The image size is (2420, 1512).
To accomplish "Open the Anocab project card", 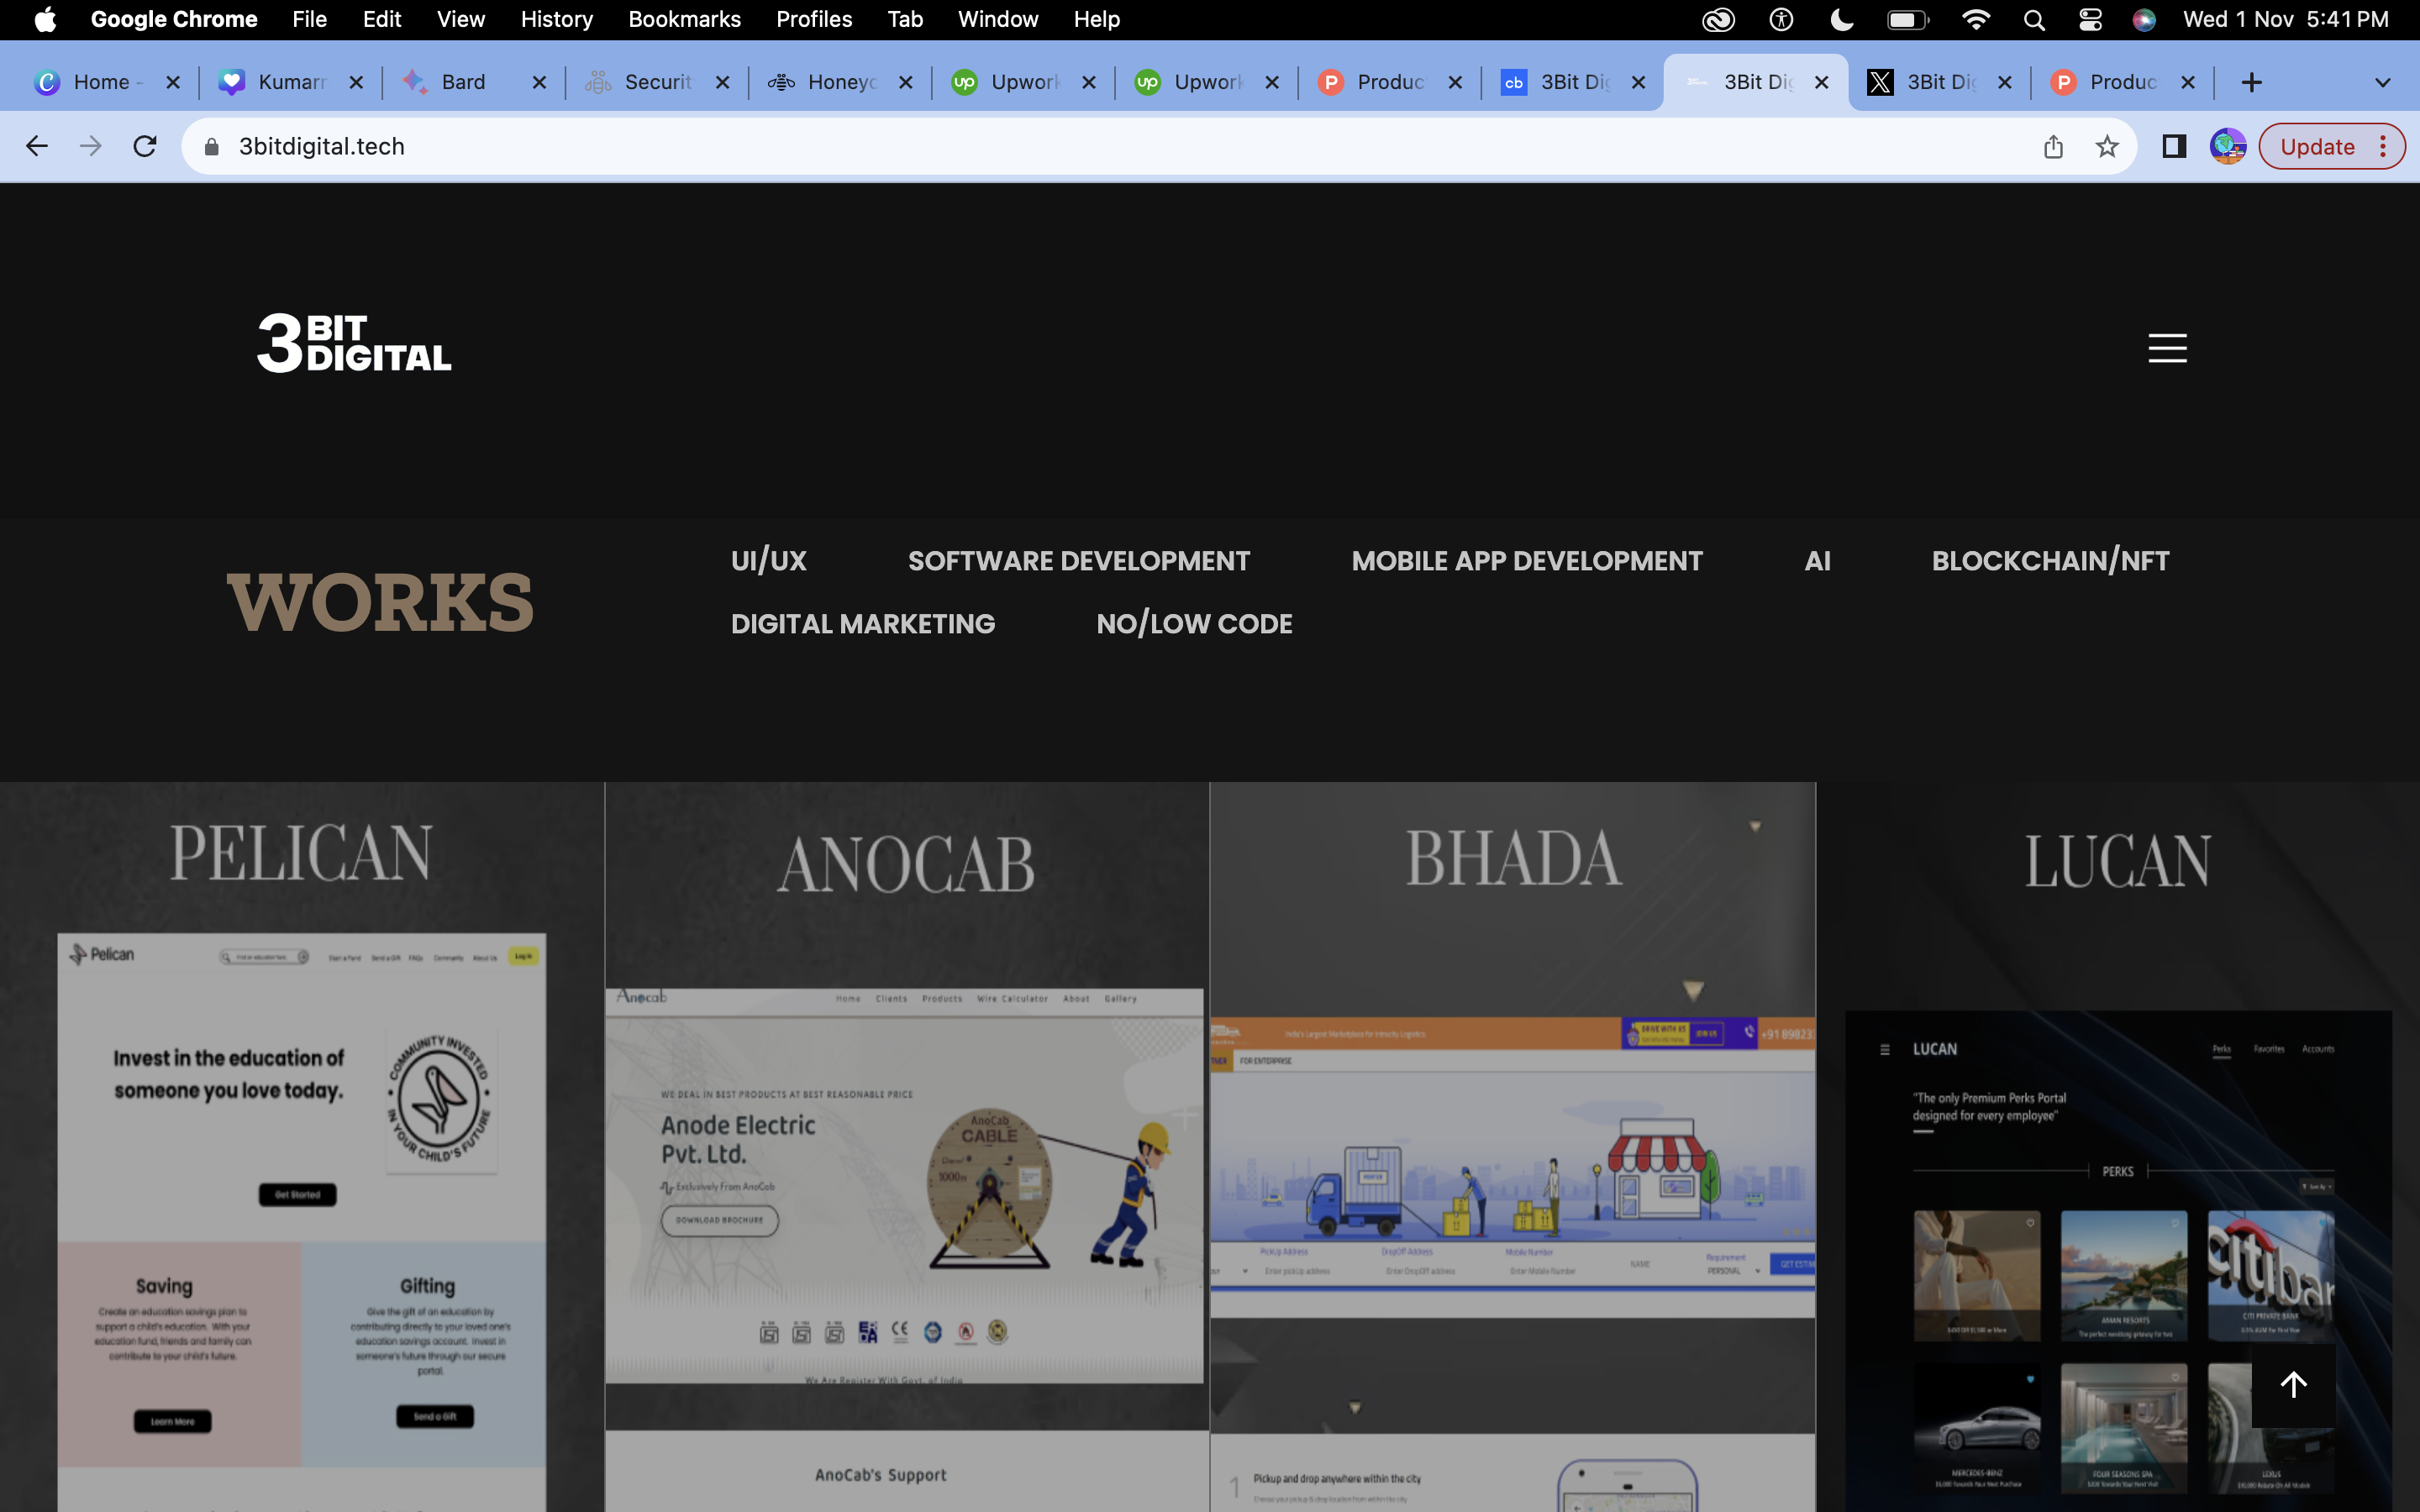I will 907,1147.
